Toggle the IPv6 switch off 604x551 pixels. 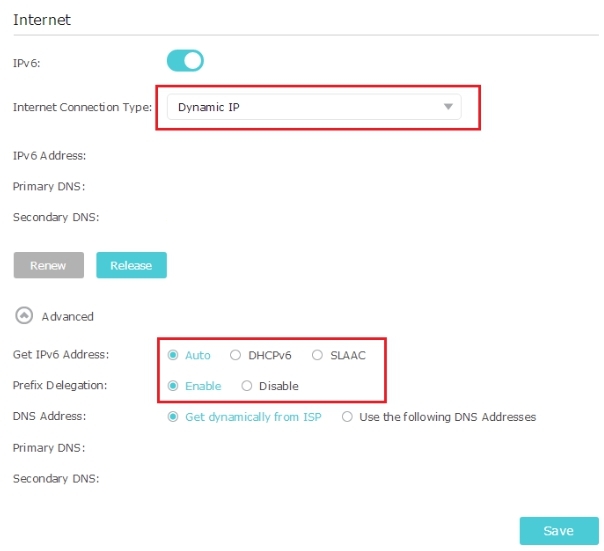(x=185, y=60)
